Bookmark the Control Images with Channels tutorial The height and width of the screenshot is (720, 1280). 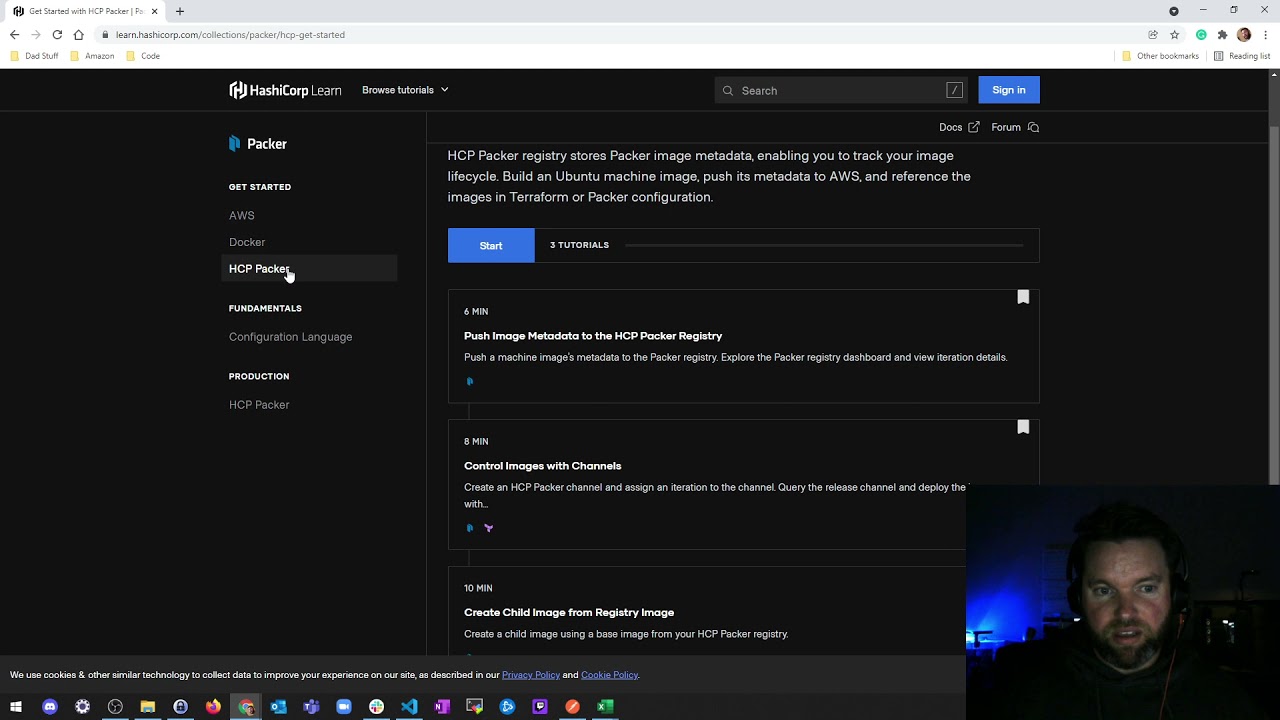[x=1023, y=427]
